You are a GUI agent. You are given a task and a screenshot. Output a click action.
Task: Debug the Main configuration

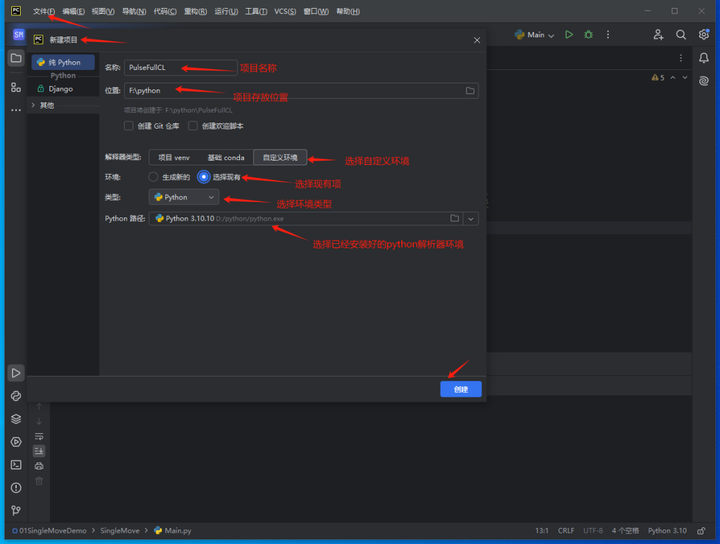(588, 34)
